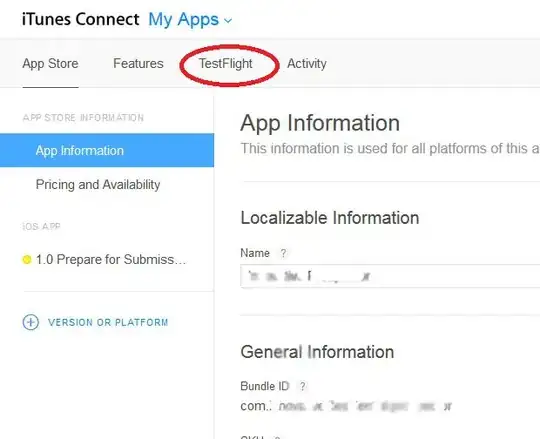Click VERSION OR PLATFORM link
Screen dimensions: 540x439
[108, 323]
